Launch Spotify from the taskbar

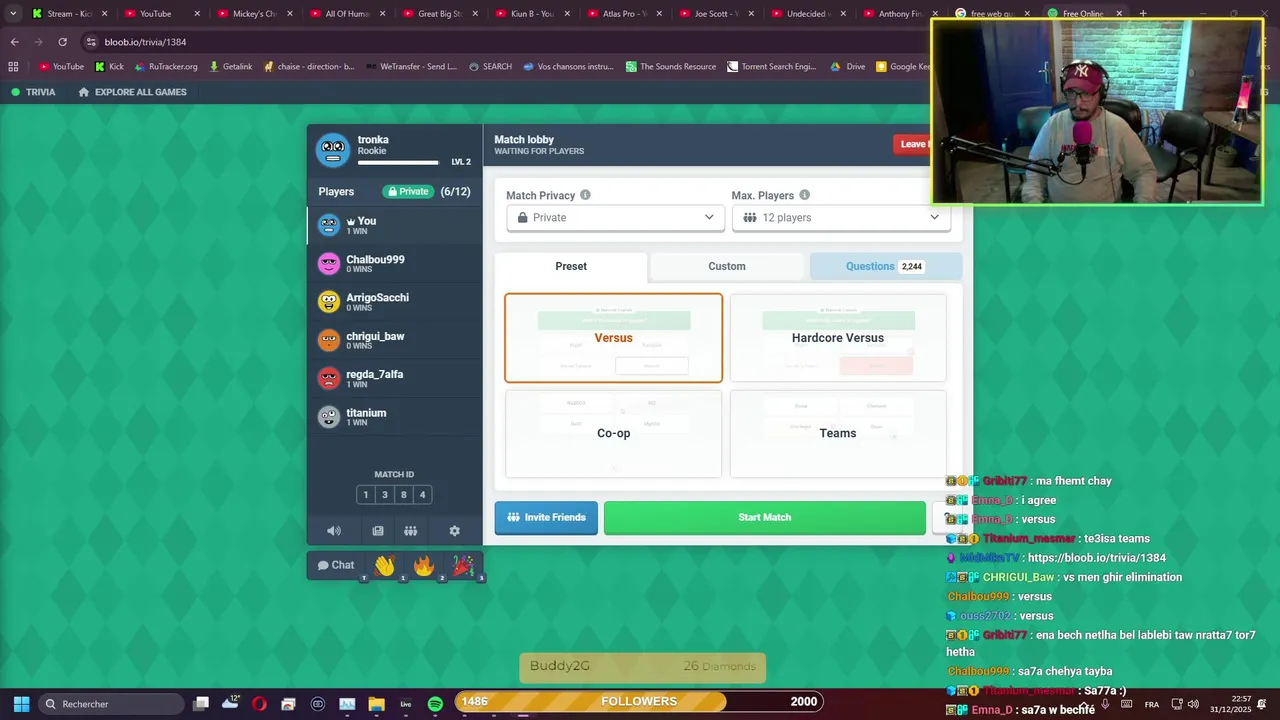point(435,704)
